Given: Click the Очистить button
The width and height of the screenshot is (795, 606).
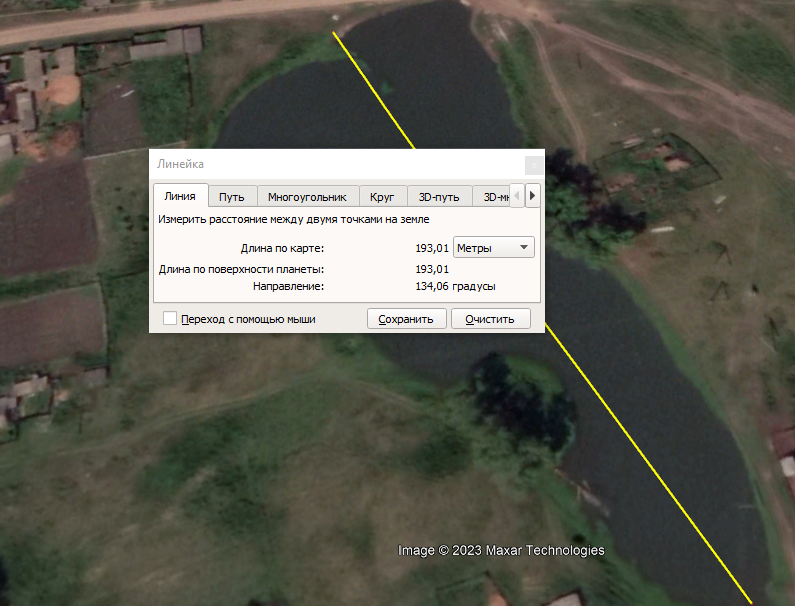Looking at the screenshot, I should 490,318.
